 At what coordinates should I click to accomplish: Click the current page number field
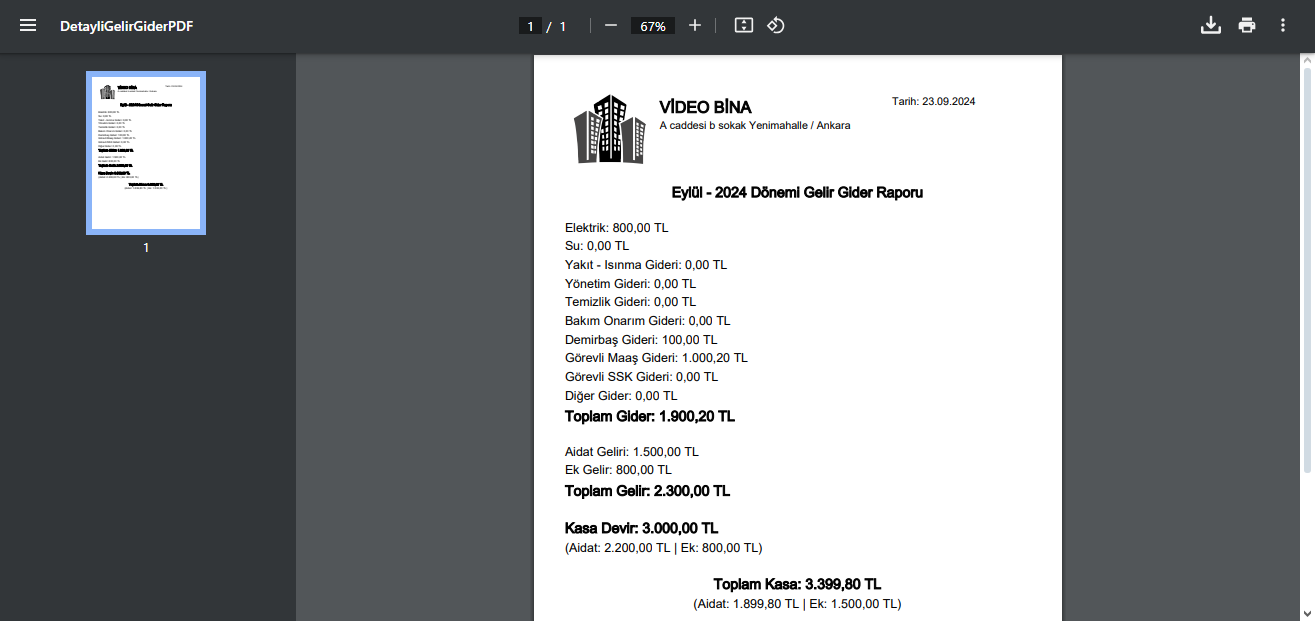click(x=530, y=27)
